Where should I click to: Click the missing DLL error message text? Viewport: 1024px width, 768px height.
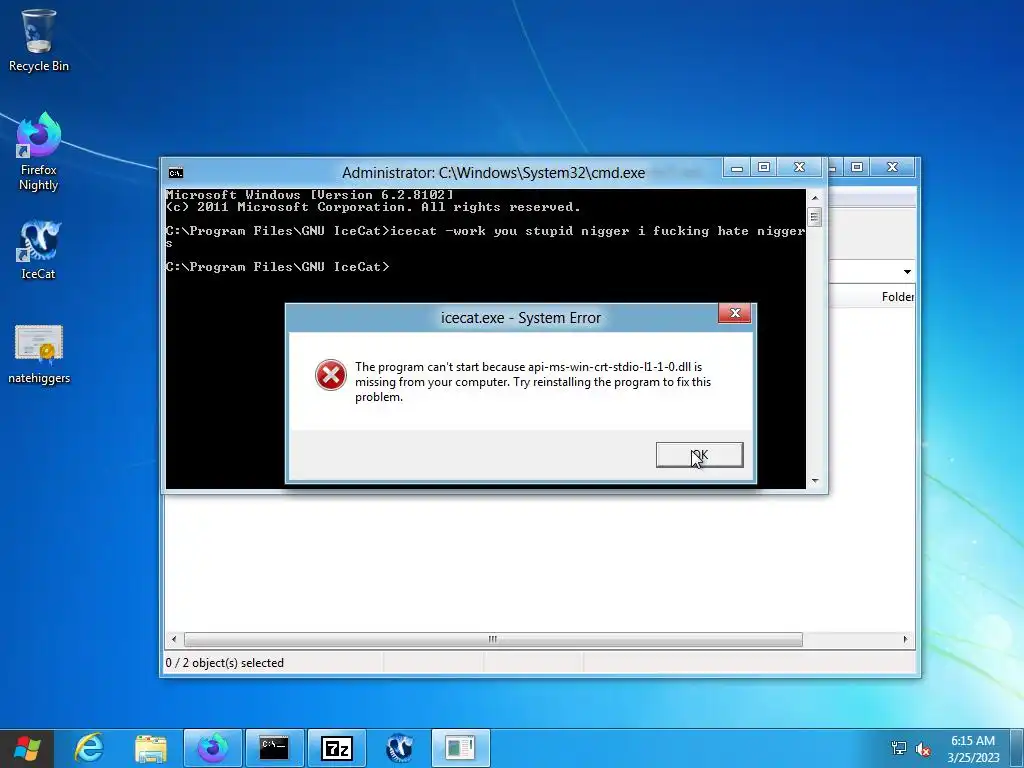533,382
